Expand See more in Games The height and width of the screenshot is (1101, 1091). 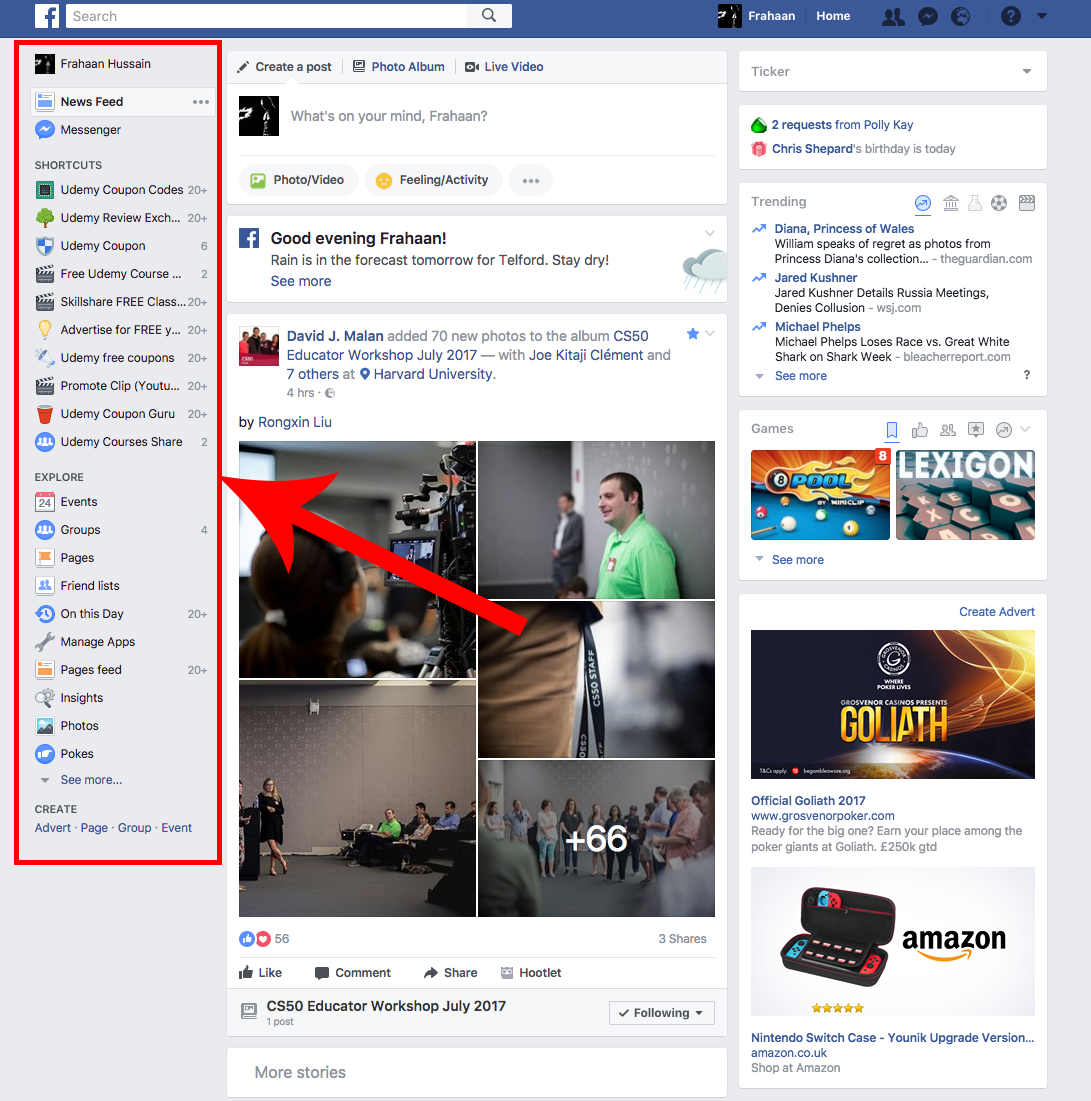coord(798,560)
